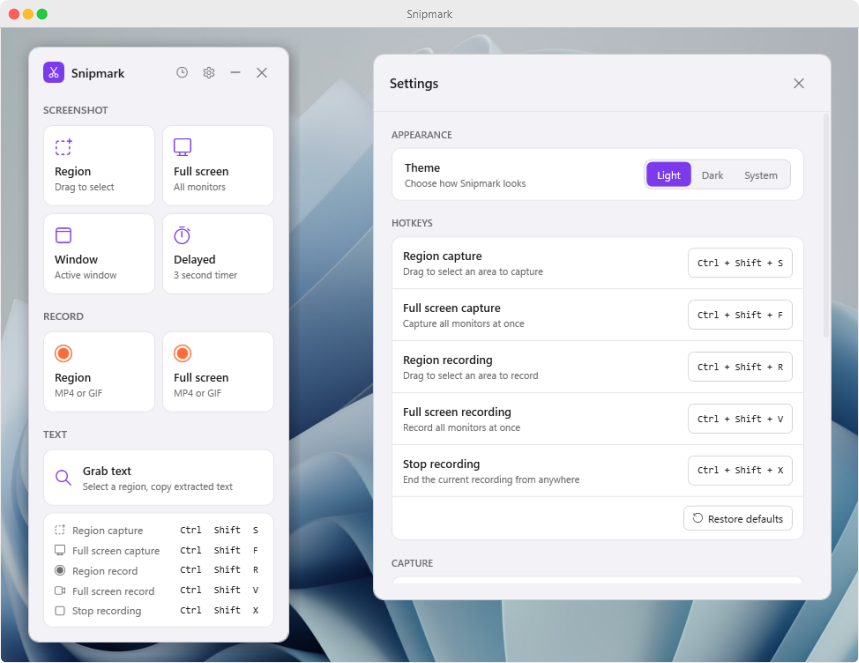859x663 pixels.
Task: Click the CAPTURE section heading
Action: [x=412, y=563]
